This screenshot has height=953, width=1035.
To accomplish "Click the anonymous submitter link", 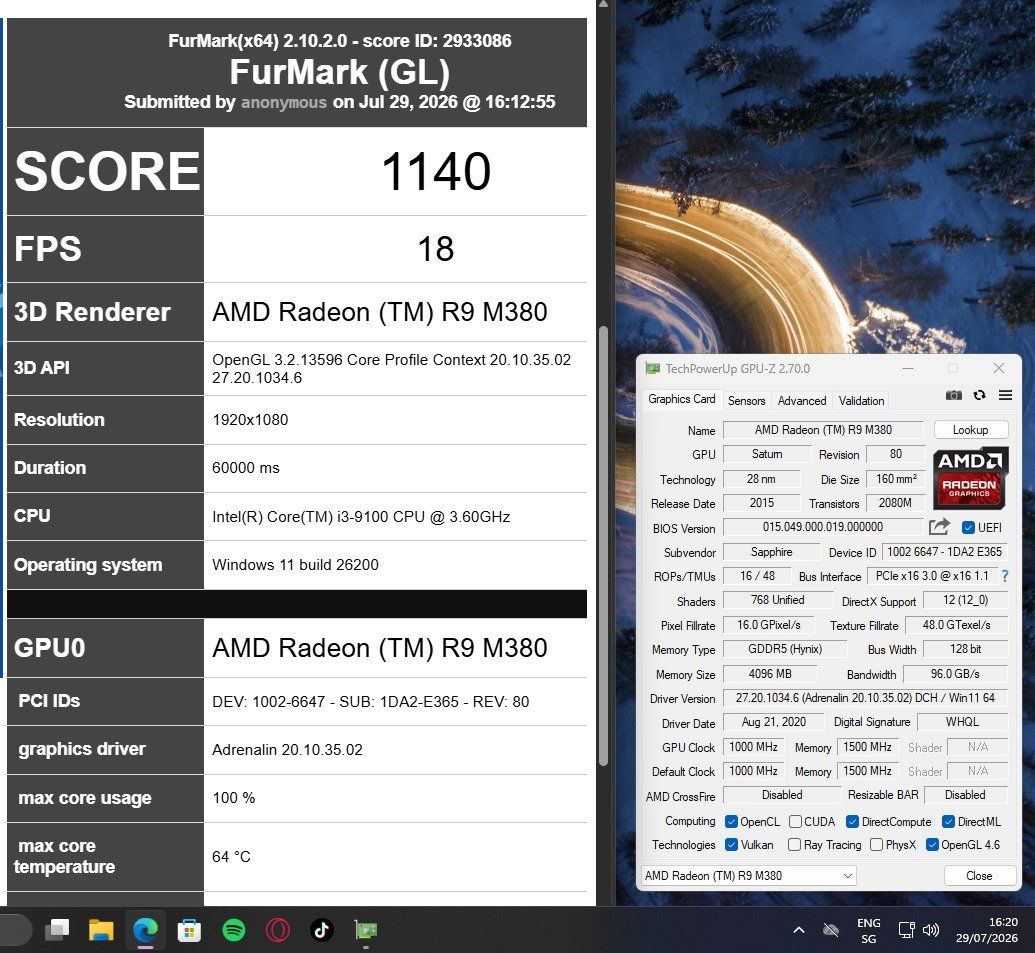I will (284, 102).
